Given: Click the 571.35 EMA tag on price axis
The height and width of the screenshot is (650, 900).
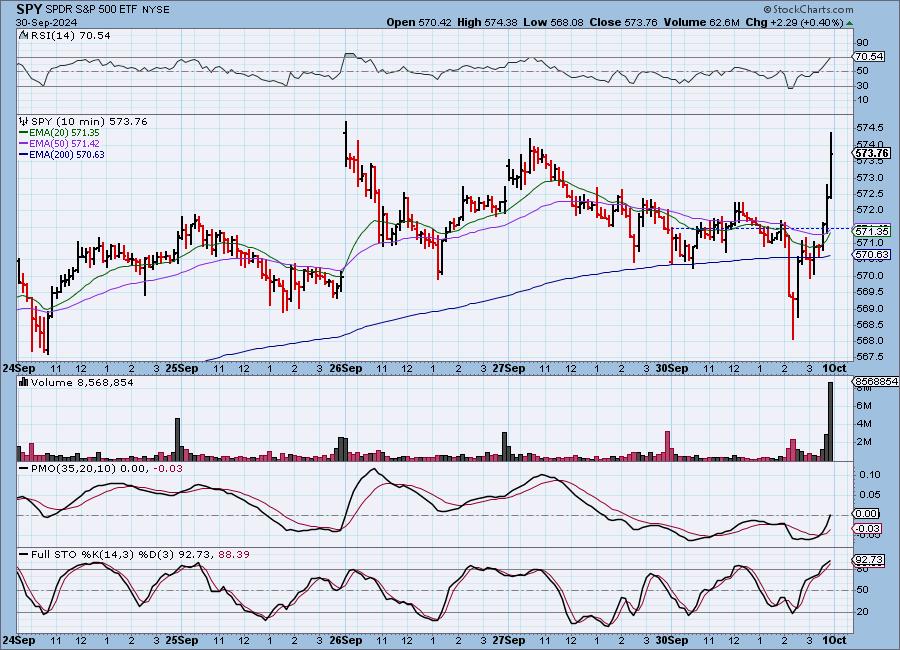Looking at the screenshot, I should 872,231.
